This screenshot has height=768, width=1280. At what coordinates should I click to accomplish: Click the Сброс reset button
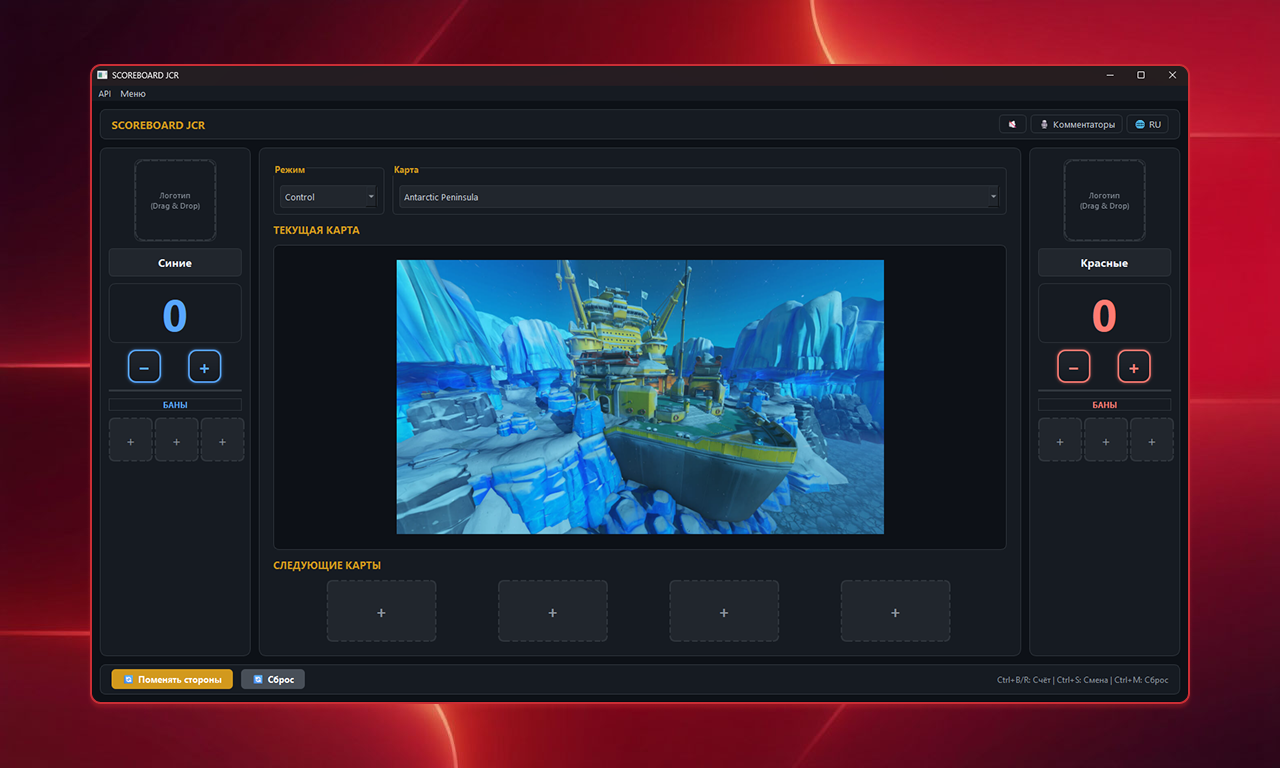coord(273,679)
